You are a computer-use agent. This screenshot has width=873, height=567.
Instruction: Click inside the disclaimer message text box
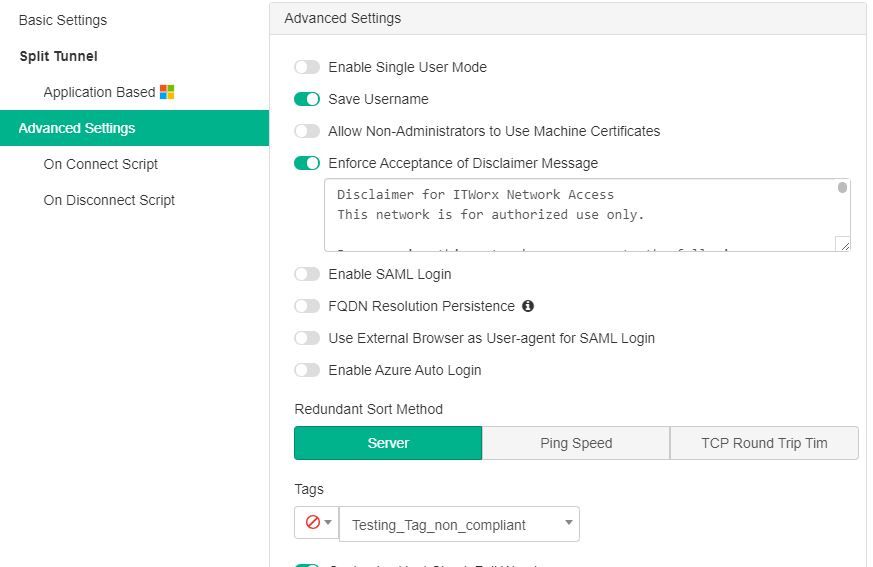click(580, 215)
